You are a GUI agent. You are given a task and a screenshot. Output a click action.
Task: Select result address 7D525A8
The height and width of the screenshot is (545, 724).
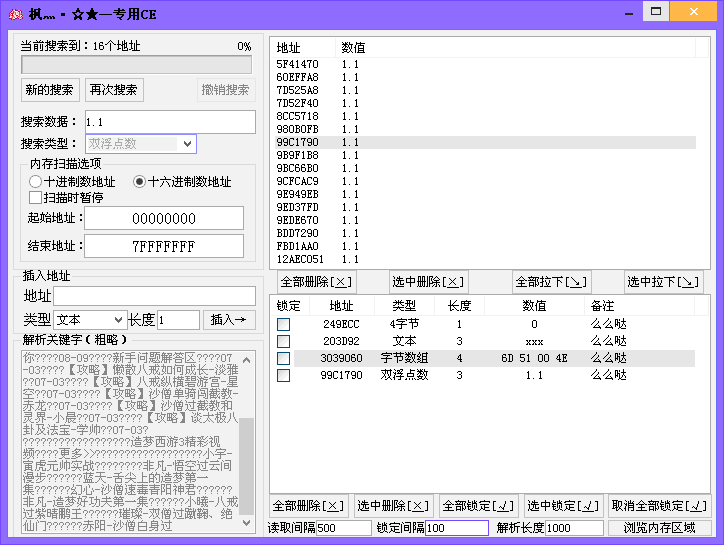tap(297, 90)
